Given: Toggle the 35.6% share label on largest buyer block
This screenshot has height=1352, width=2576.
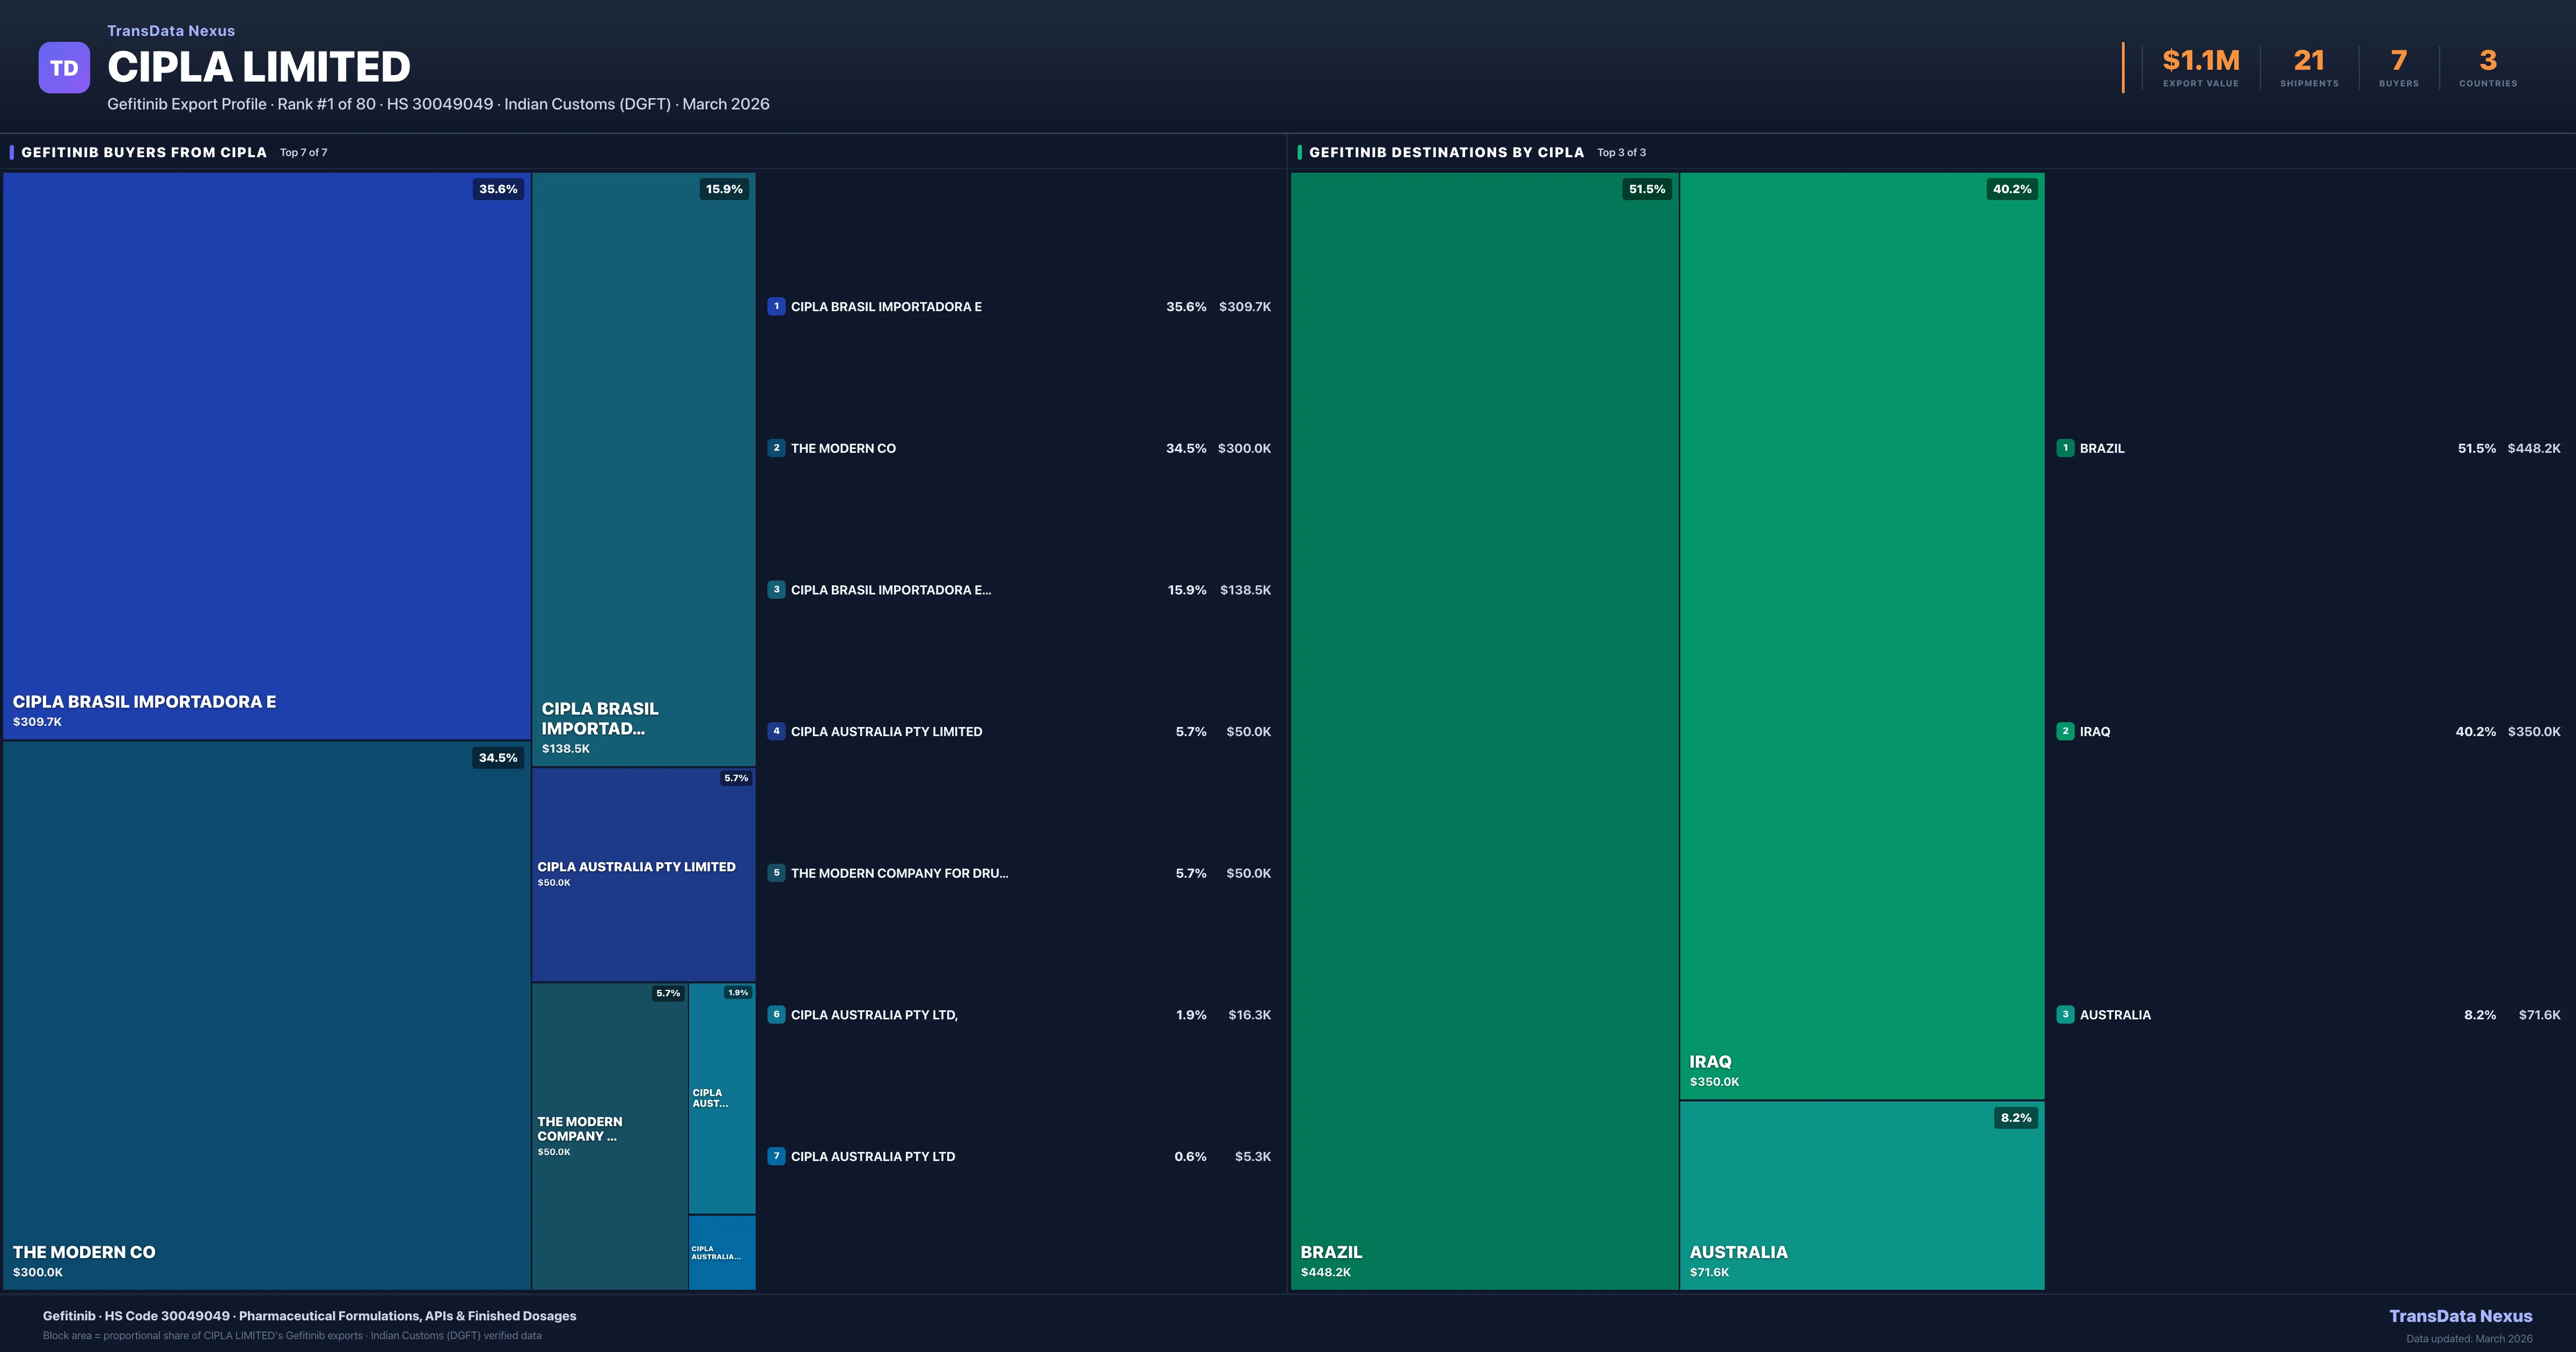Looking at the screenshot, I should click(x=498, y=188).
